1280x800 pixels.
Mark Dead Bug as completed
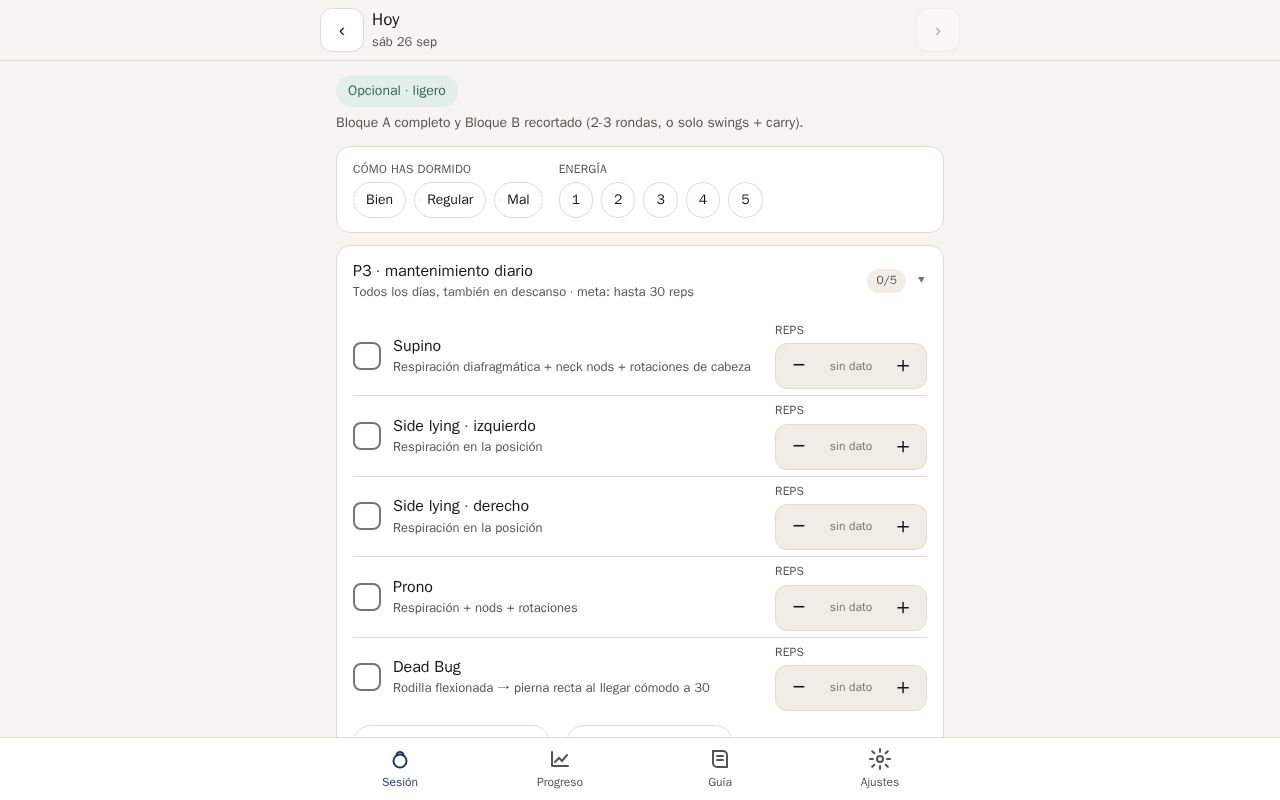click(367, 677)
